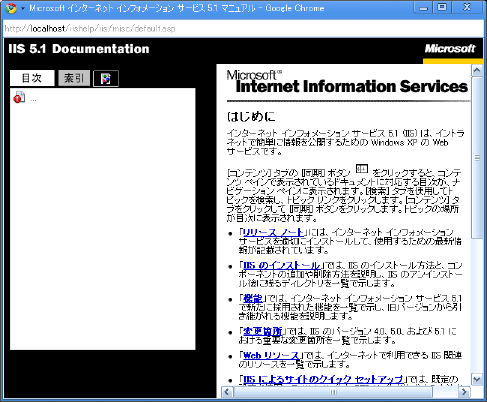Click the IIS 5.1 Documentation title
487x402 pixels.
point(79,49)
